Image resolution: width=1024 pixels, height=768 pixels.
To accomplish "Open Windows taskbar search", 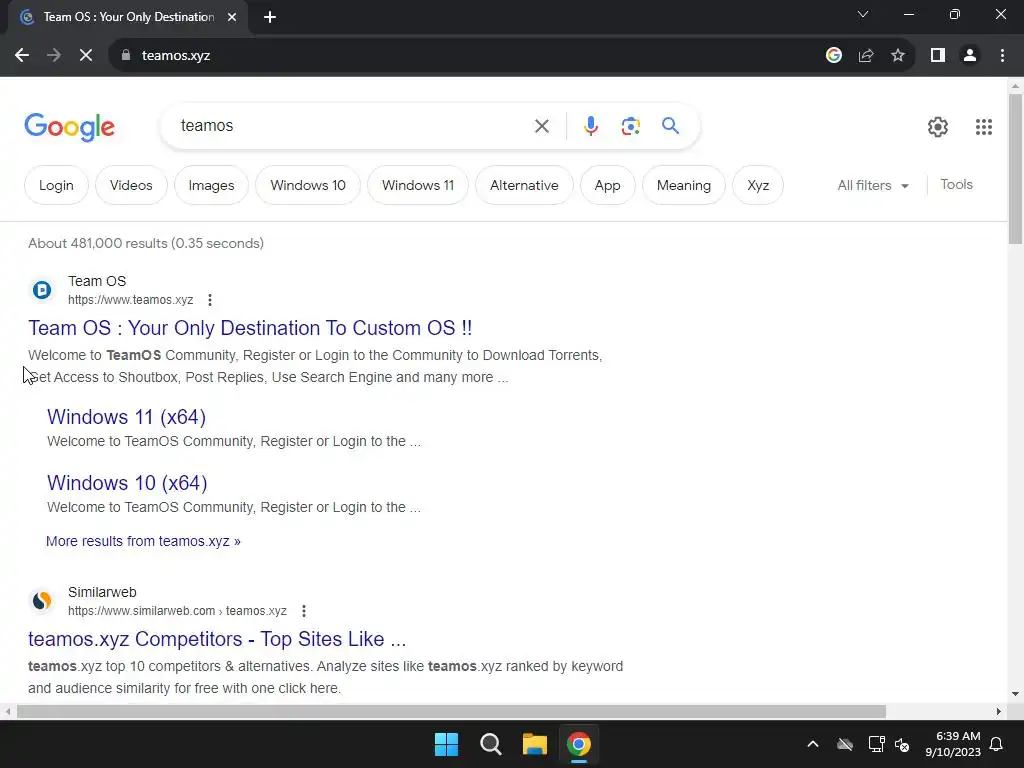I will point(490,744).
